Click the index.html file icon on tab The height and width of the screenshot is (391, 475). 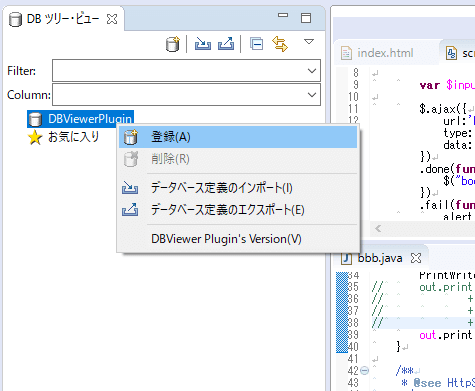346,53
